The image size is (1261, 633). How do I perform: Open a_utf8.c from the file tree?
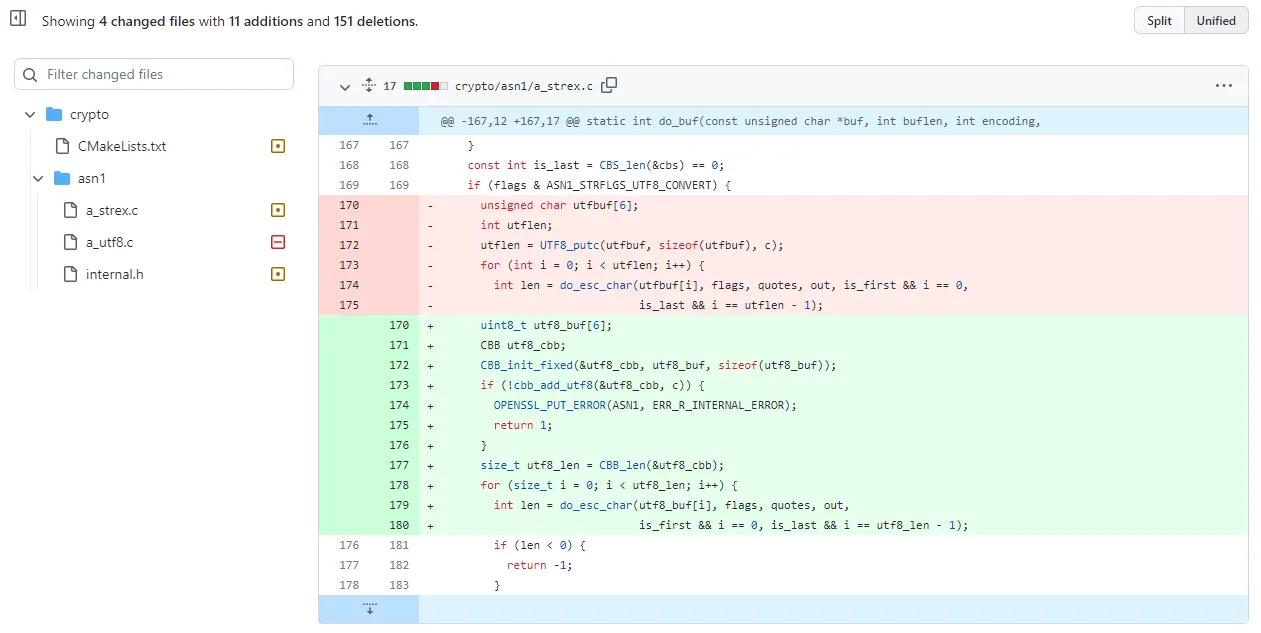[108, 242]
